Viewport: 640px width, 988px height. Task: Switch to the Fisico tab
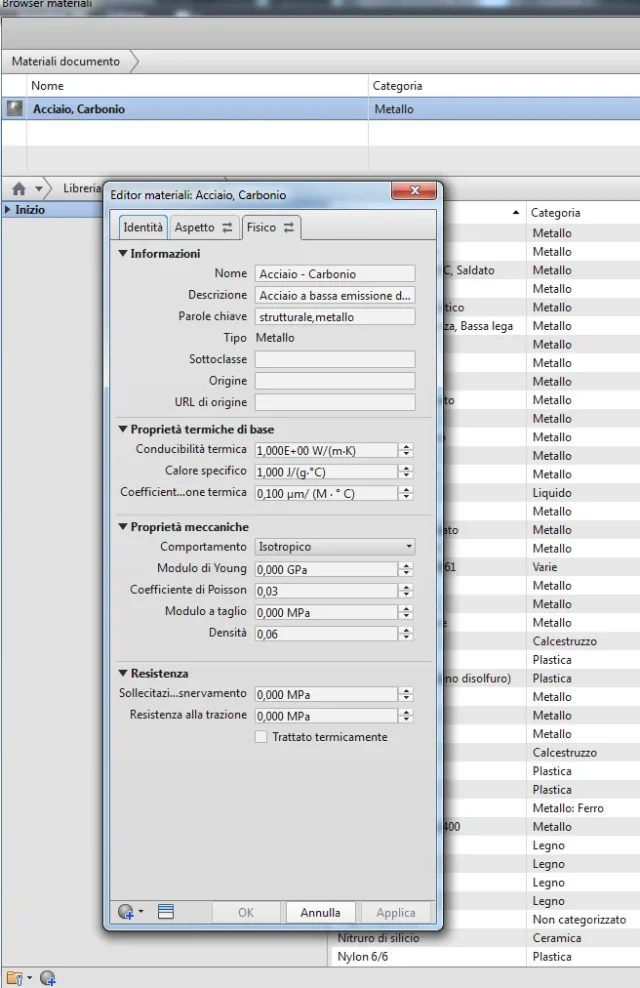[271, 227]
